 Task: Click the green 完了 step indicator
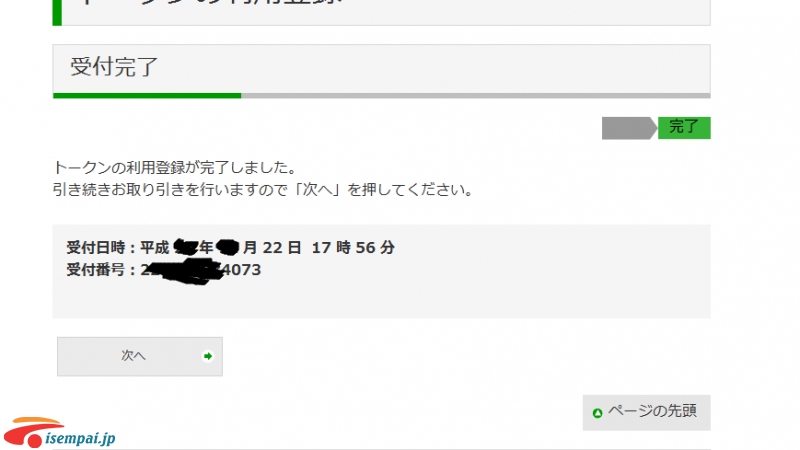click(684, 128)
